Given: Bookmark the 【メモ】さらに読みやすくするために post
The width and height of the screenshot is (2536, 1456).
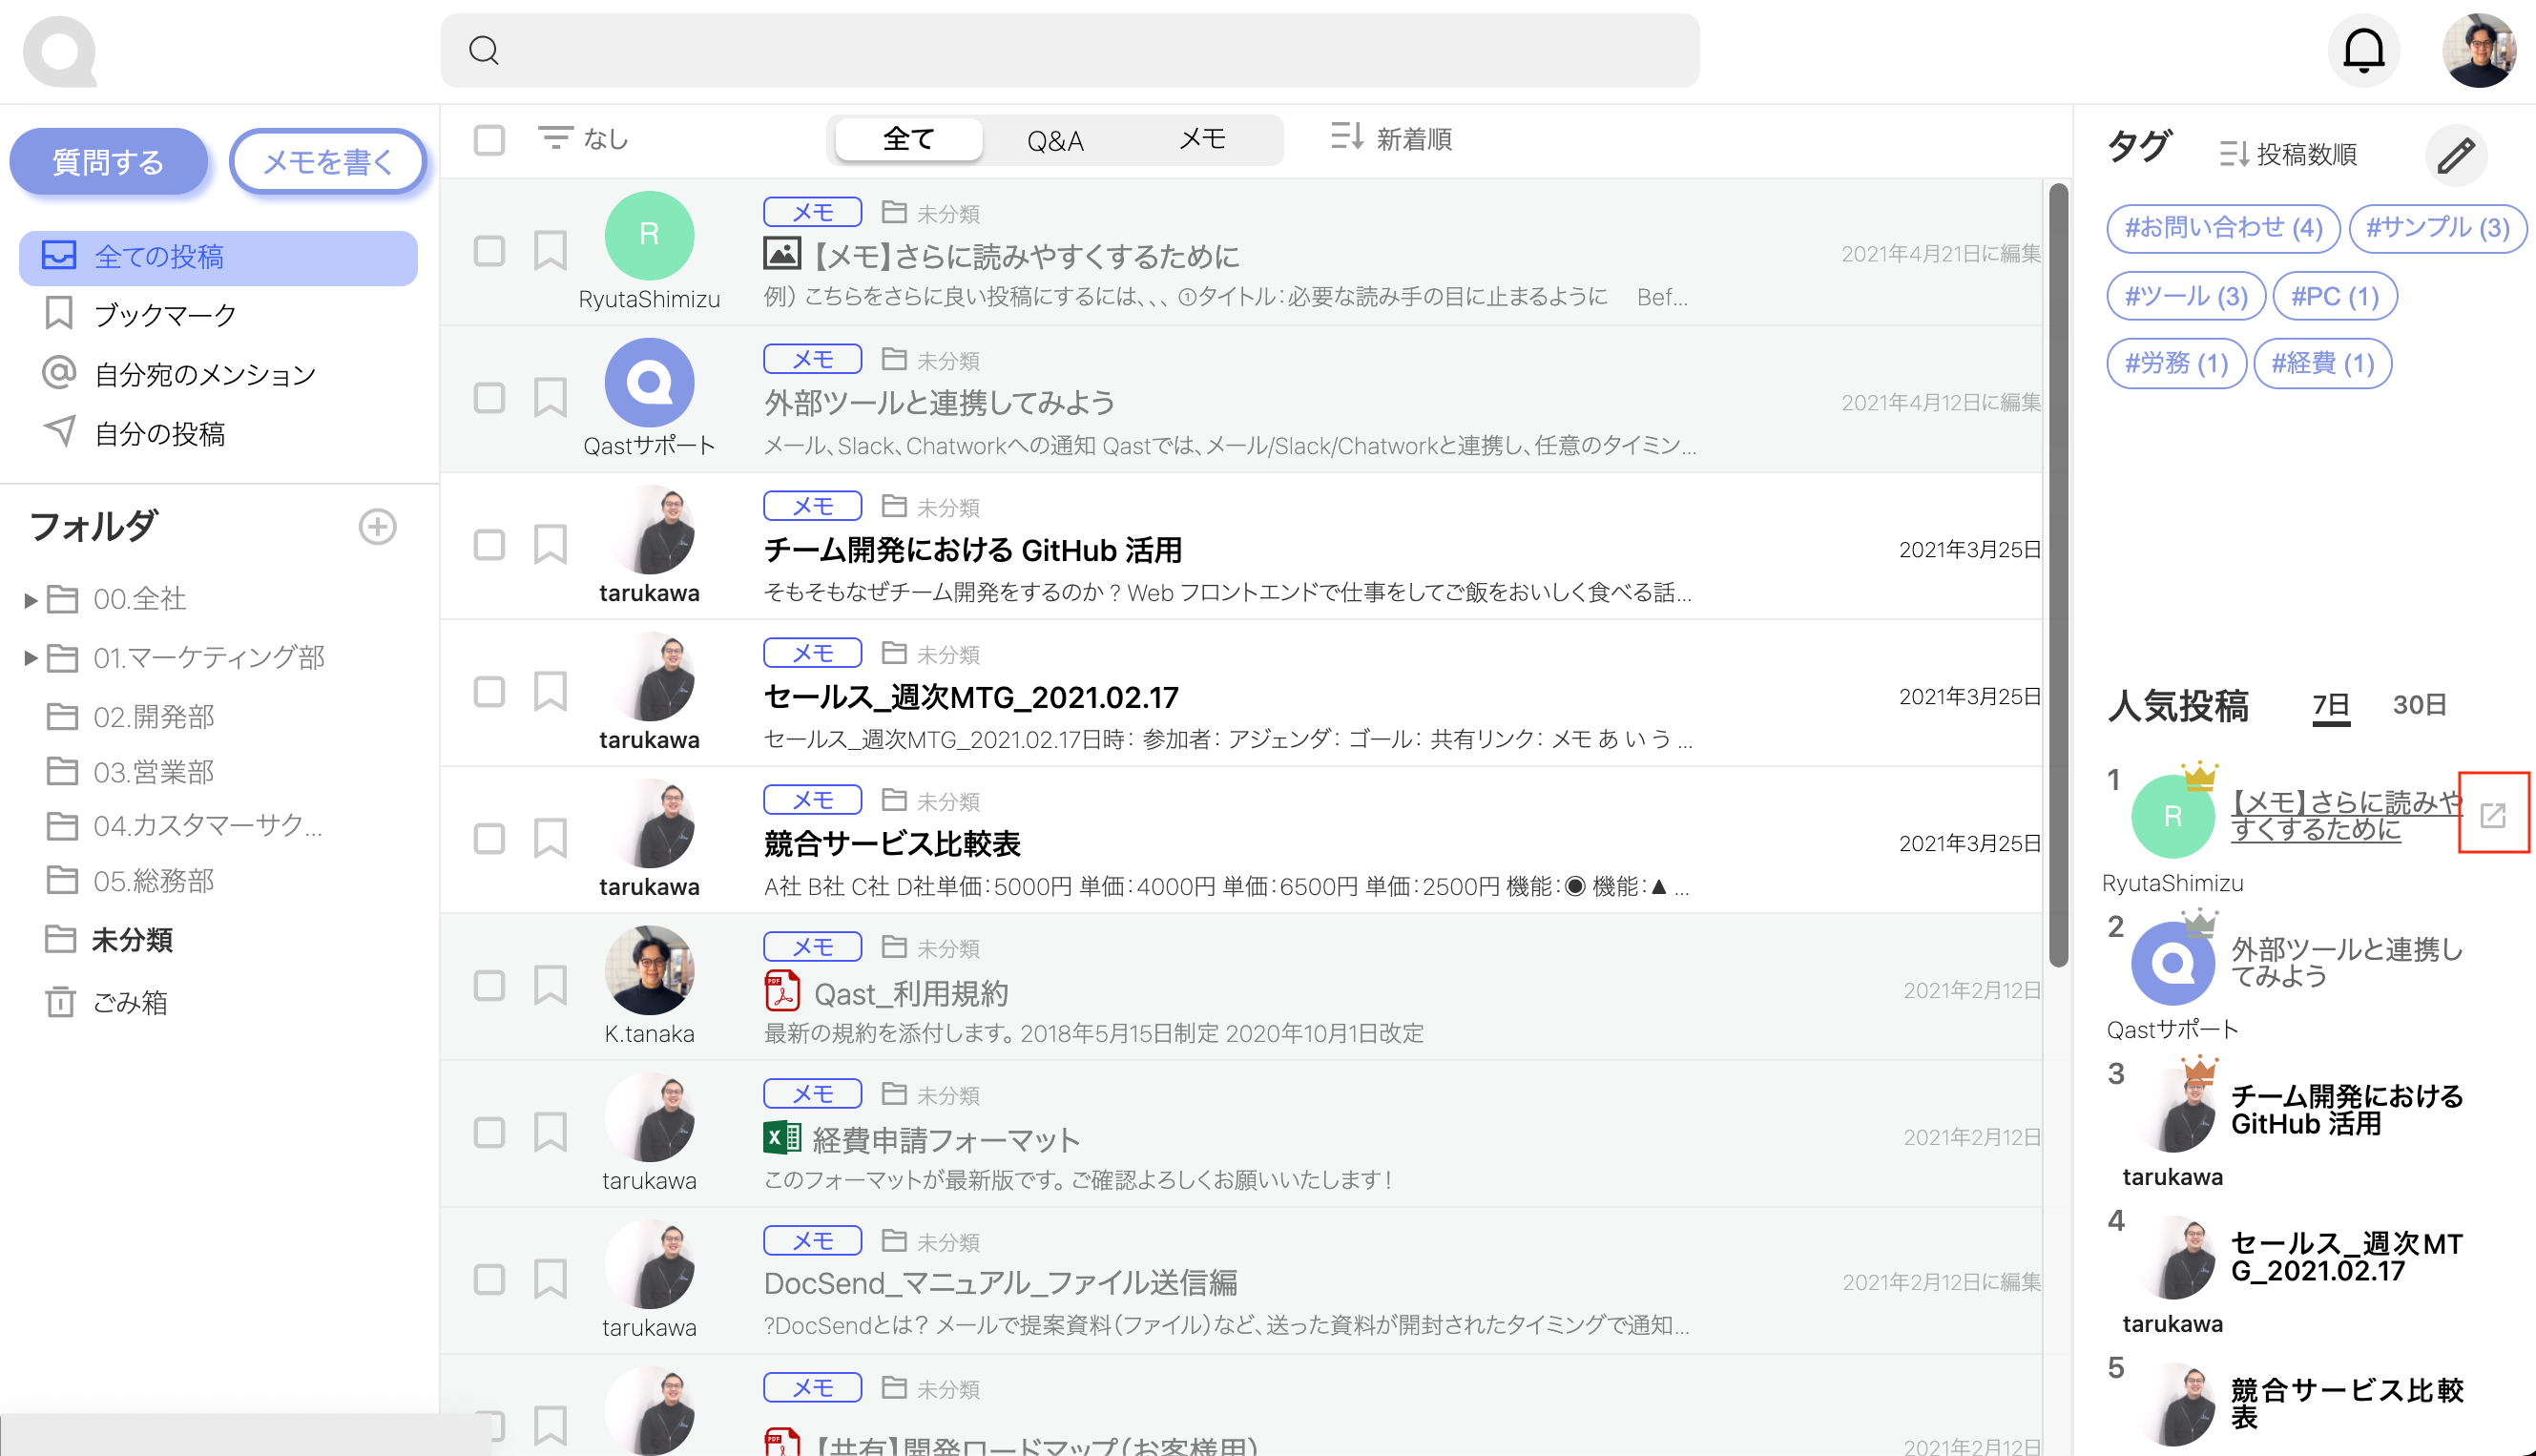Looking at the screenshot, I should (x=550, y=251).
